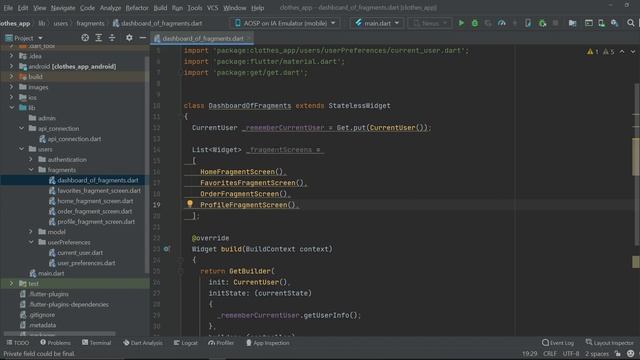640x360 pixels.
Task: Run the app with the green play button
Action: [461, 23]
